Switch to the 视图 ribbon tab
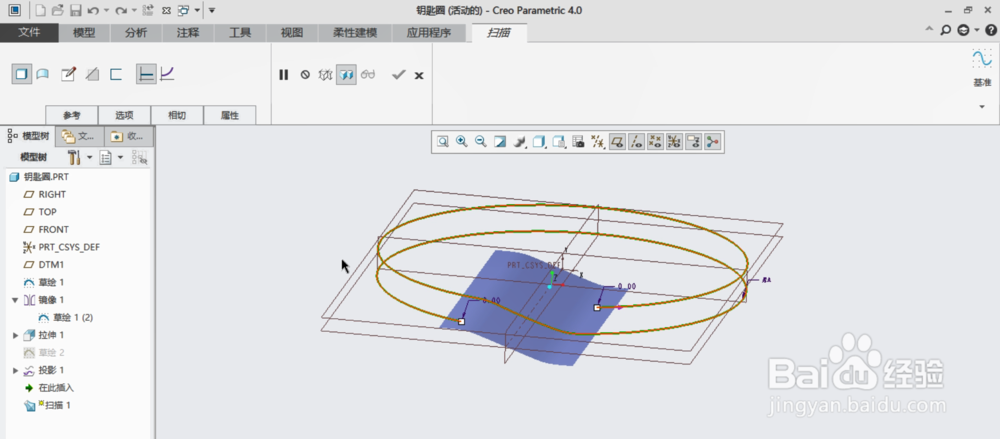This screenshot has width=1000, height=439. click(x=291, y=33)
